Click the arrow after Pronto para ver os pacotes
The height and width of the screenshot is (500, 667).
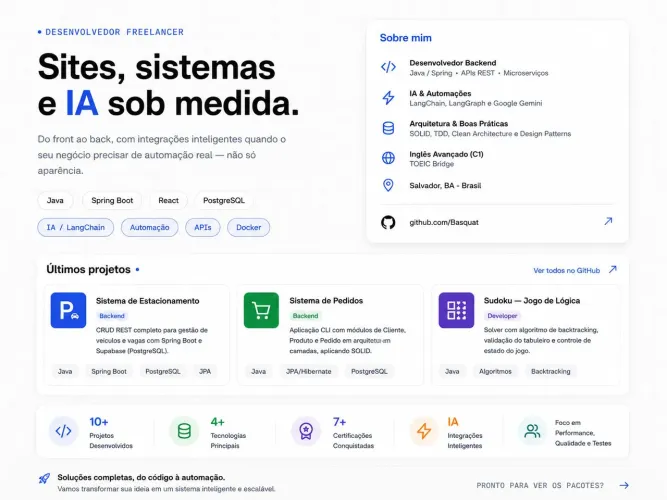pos(624,485)
